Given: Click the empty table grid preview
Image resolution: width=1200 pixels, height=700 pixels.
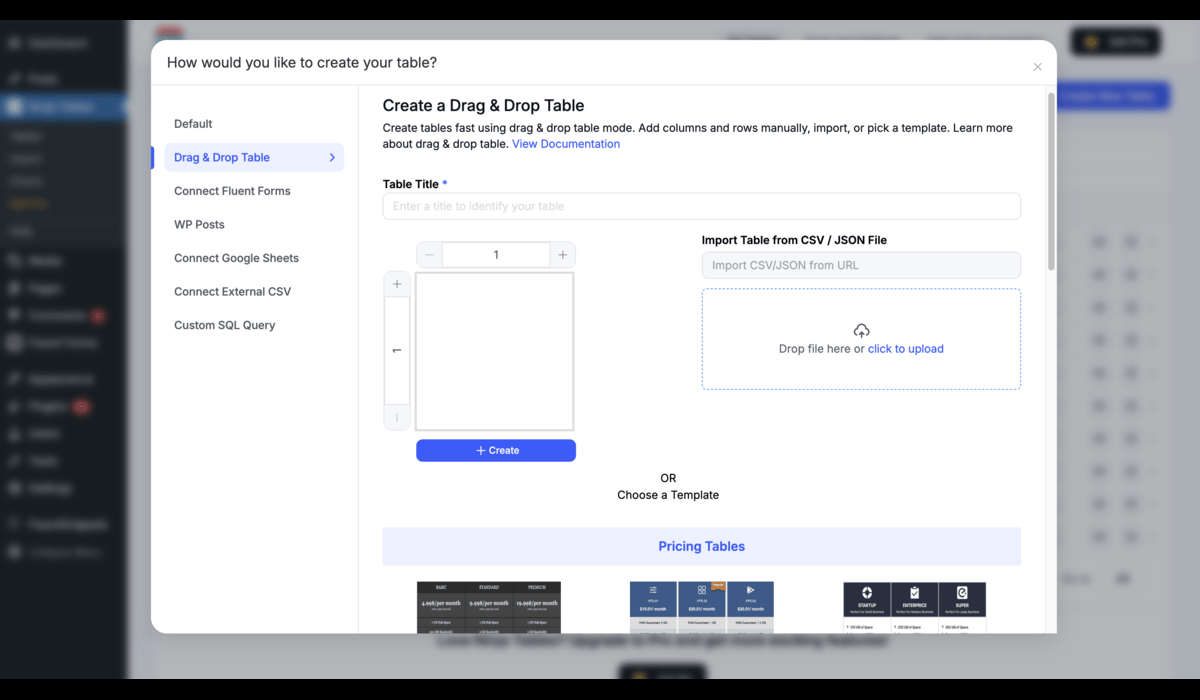Looking at the screenshot, I should [495, 351].
